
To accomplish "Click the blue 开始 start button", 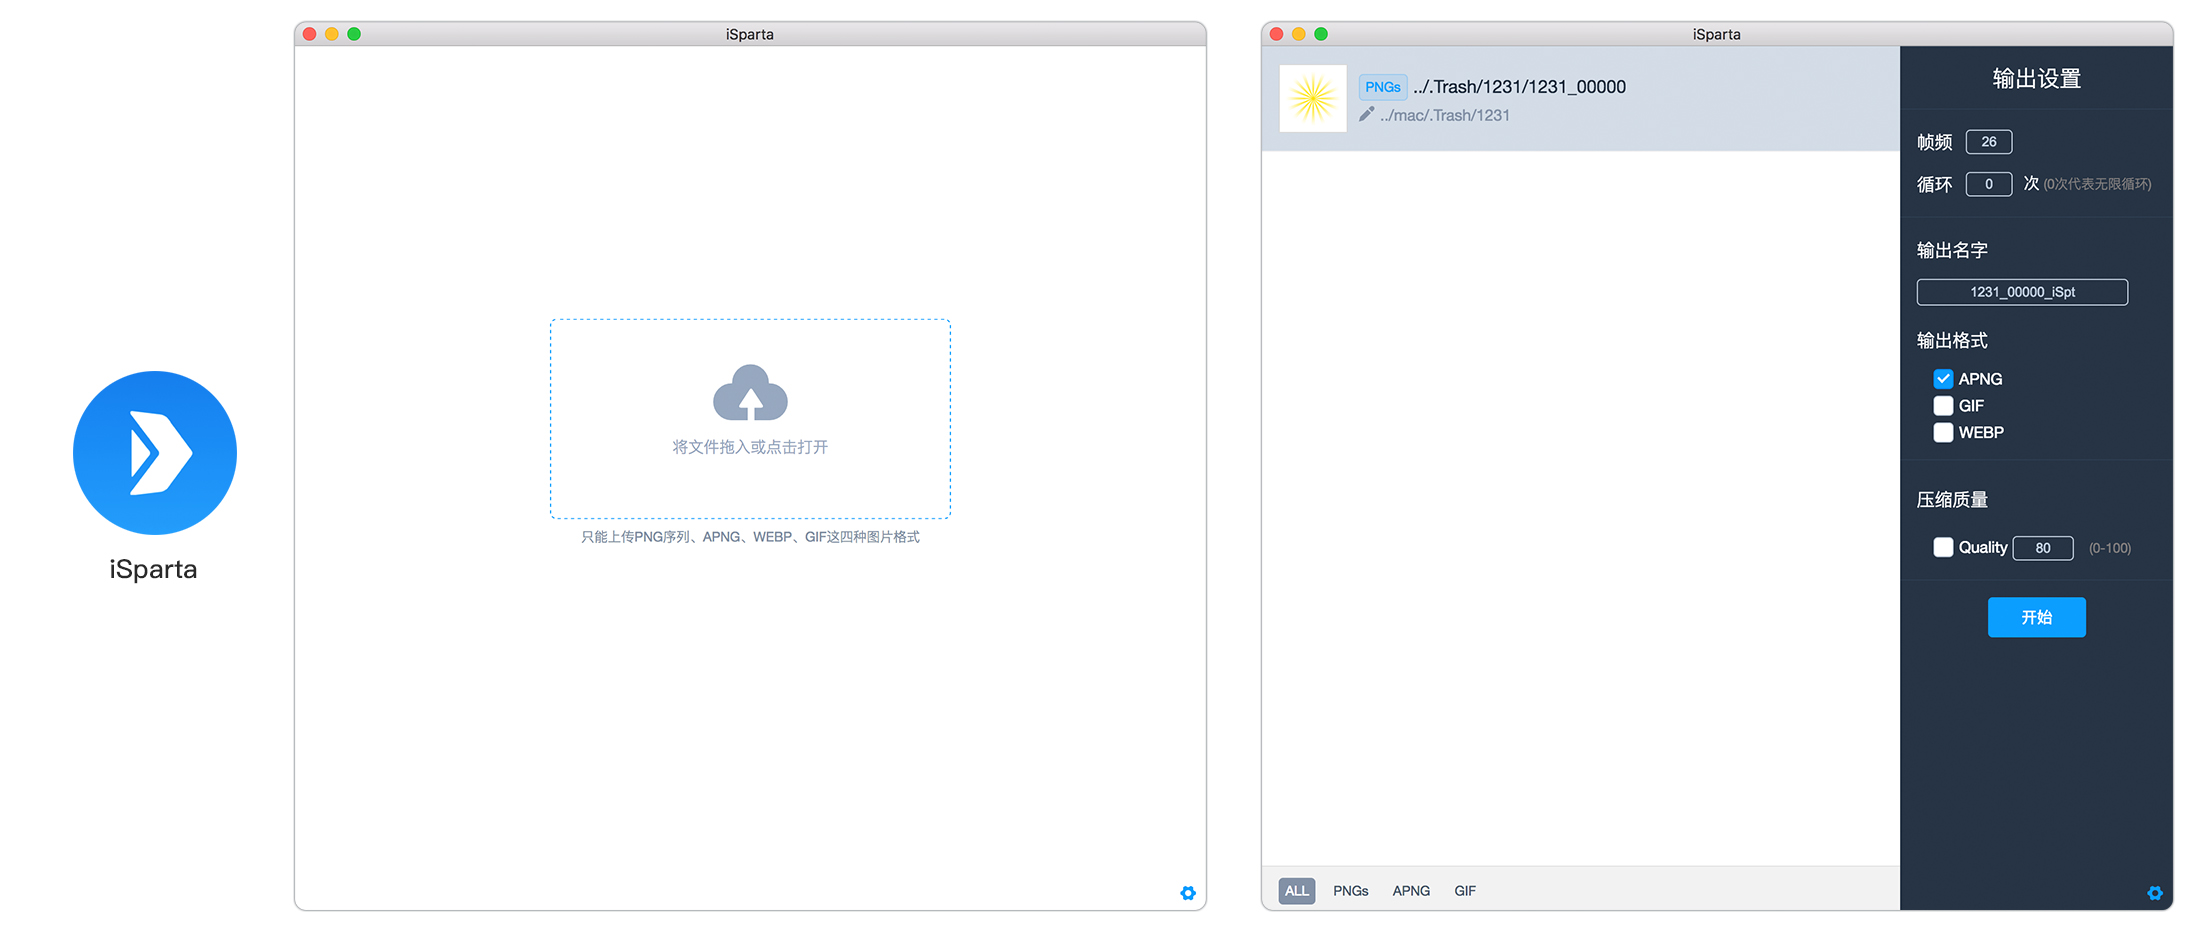I will point(2037,617).
